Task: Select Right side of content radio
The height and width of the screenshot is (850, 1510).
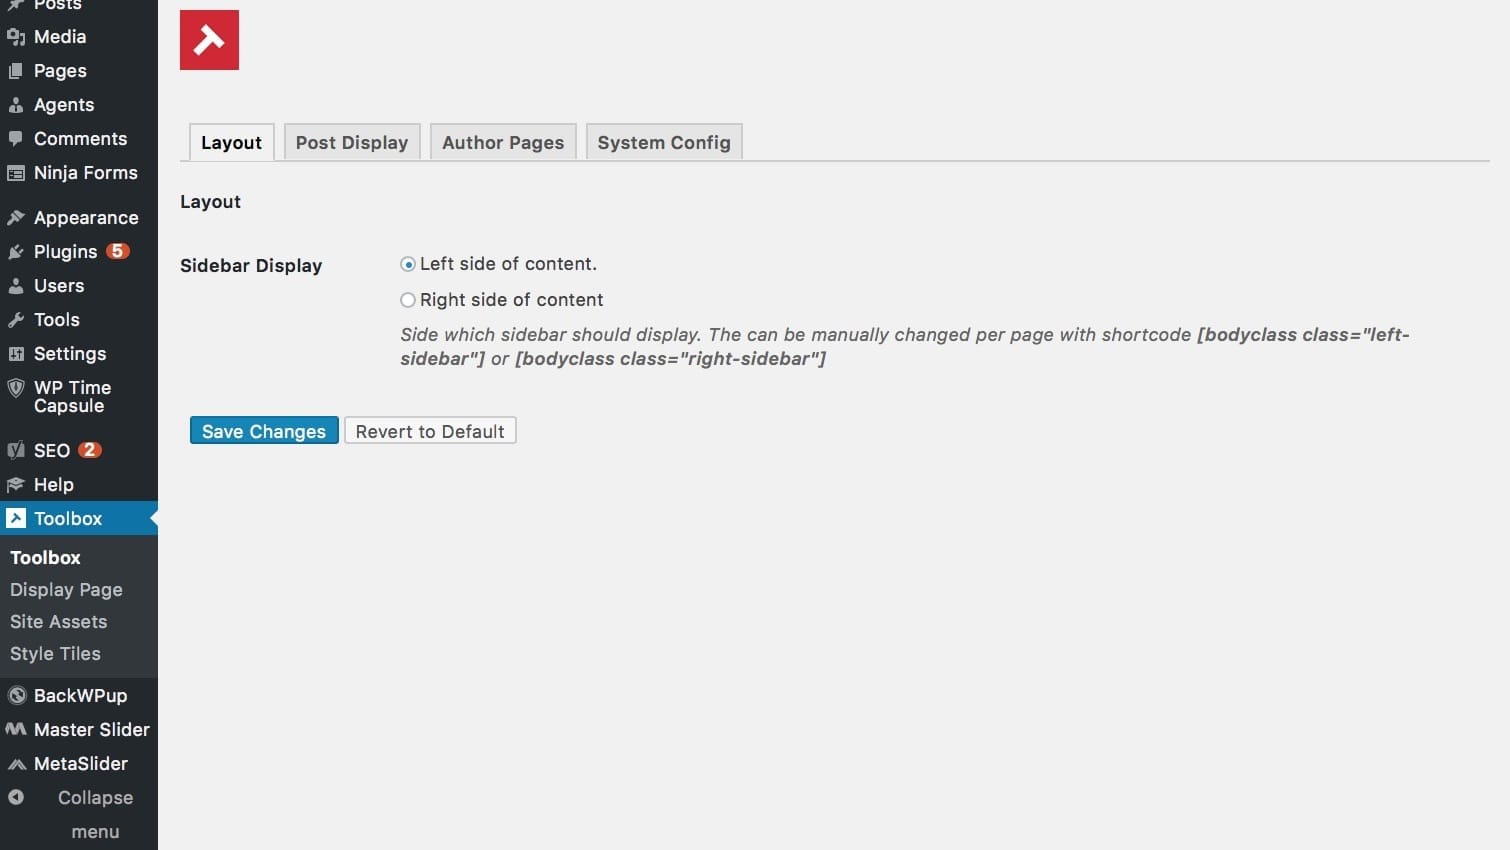Action: click(x=408, y=300)
